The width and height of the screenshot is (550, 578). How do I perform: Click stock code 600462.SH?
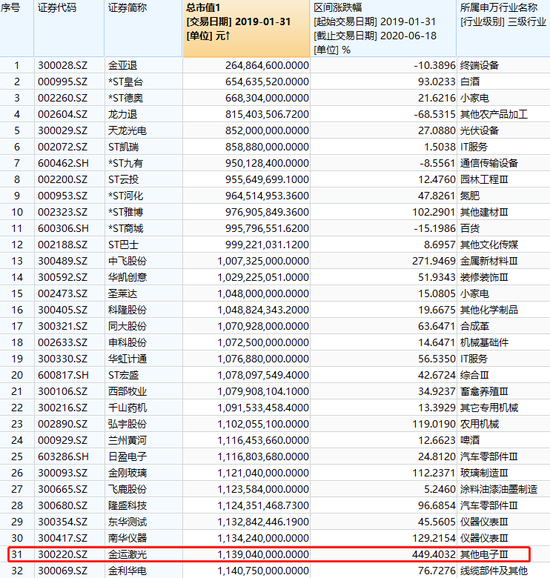coord(63,163)
